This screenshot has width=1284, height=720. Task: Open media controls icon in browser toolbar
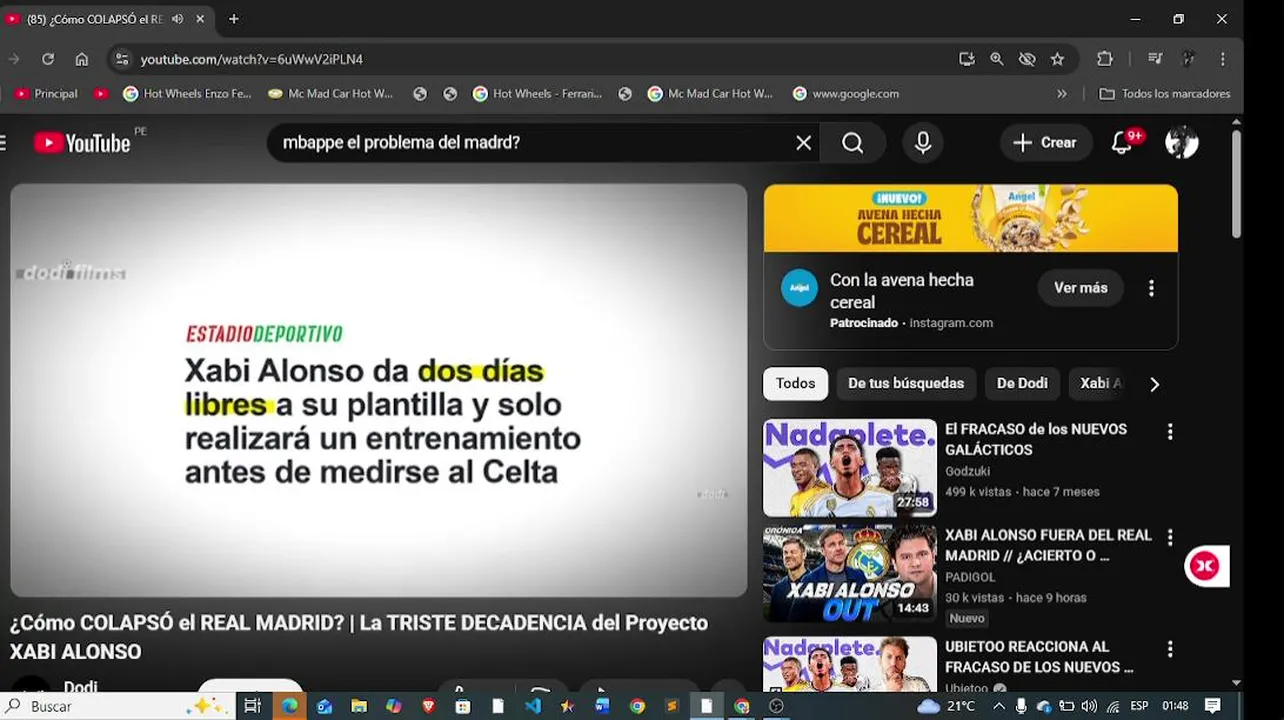[1155, 59]
